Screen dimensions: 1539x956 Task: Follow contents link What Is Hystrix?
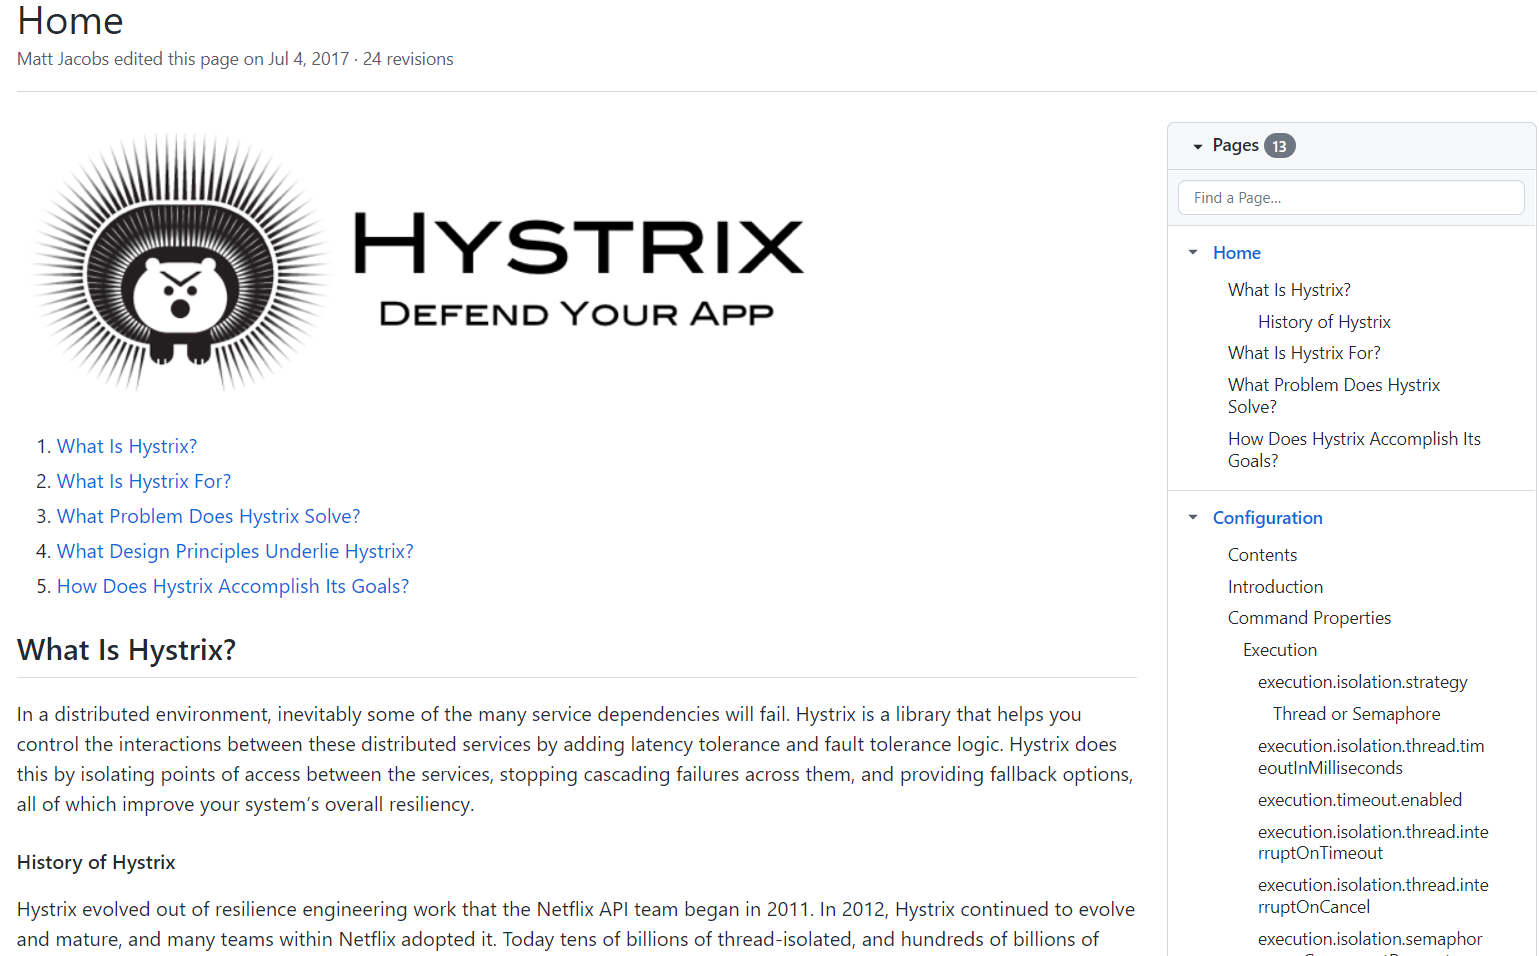(127, 446)
